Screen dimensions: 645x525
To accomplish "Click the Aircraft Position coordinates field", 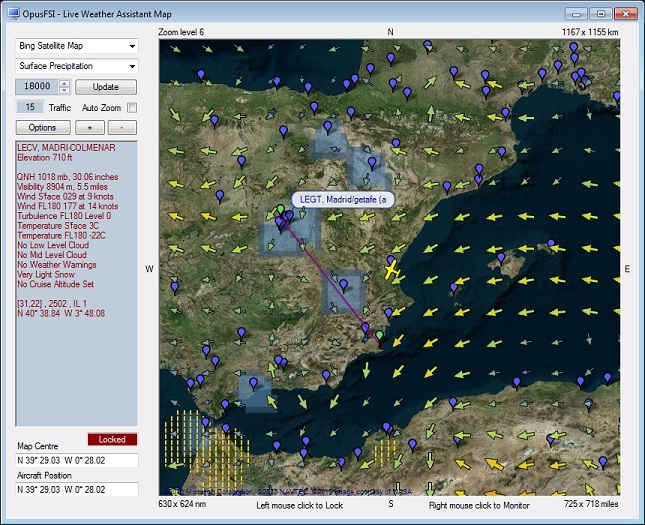I will pos(77,490).
